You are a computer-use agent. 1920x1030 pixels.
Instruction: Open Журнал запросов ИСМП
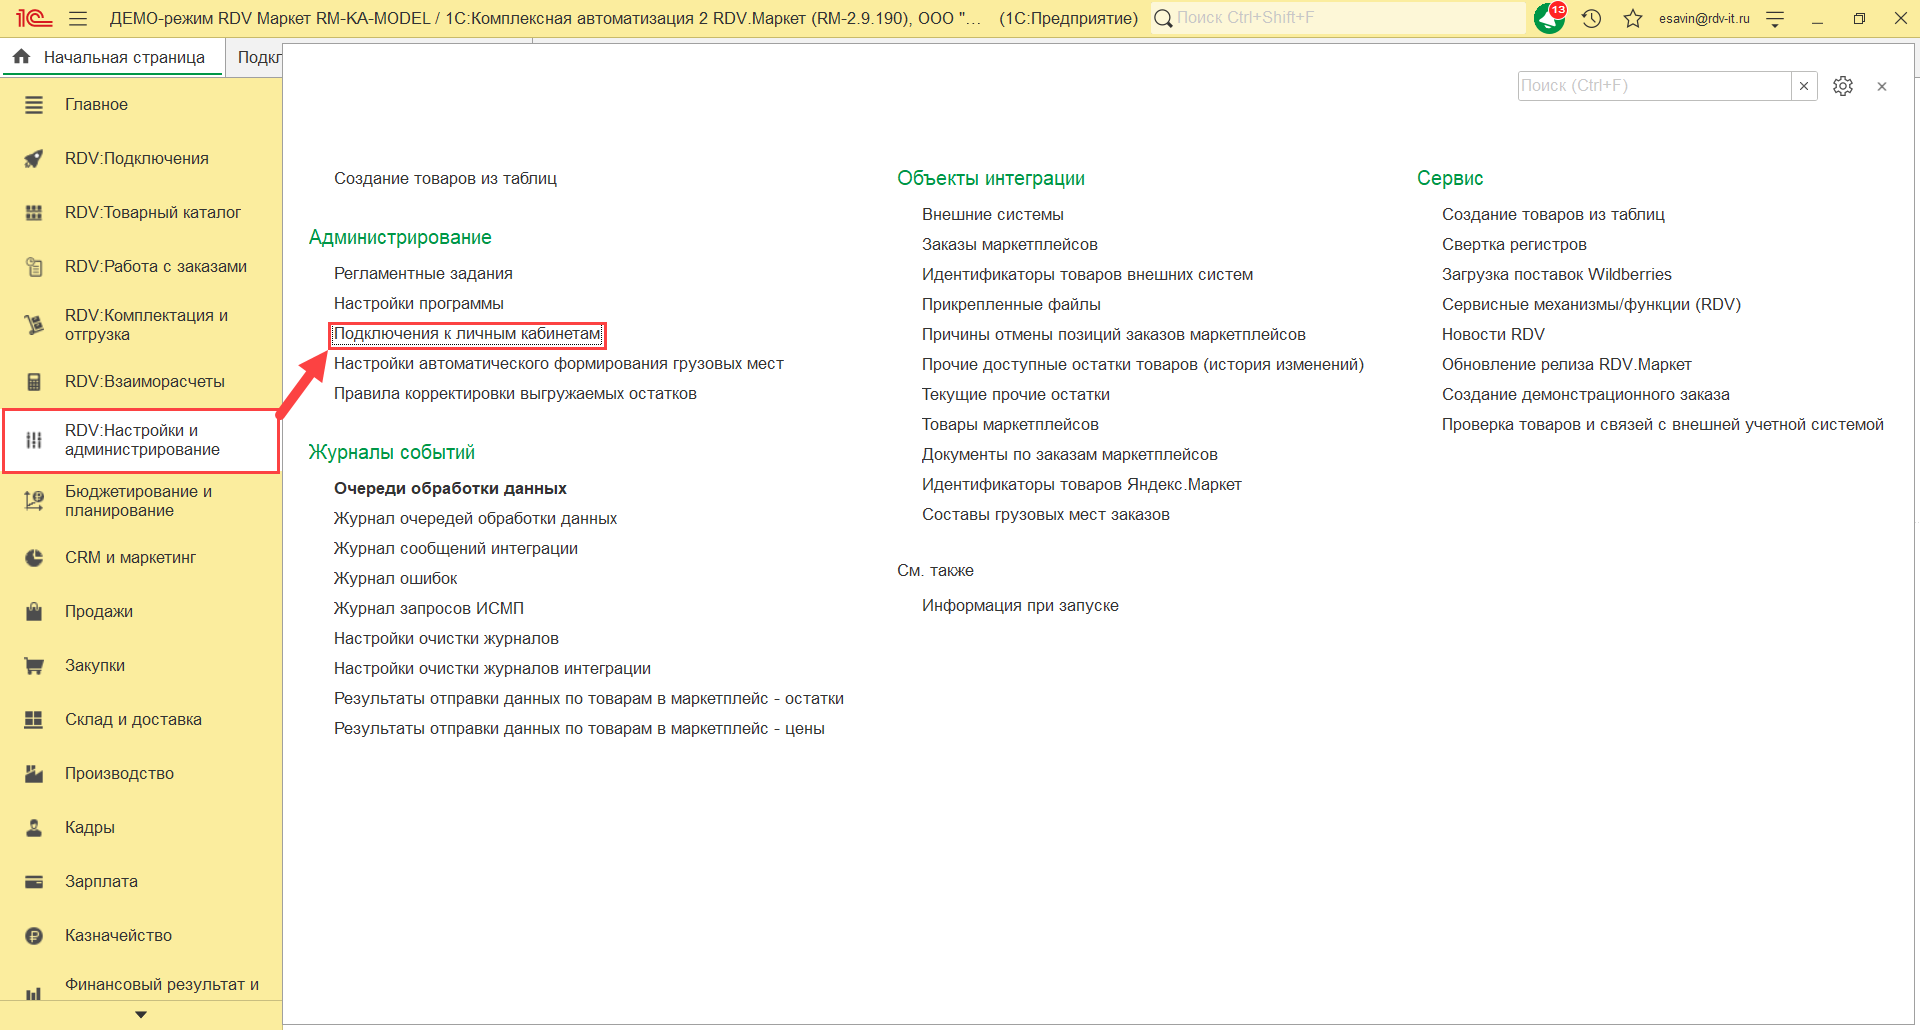(x=429, y=609)
